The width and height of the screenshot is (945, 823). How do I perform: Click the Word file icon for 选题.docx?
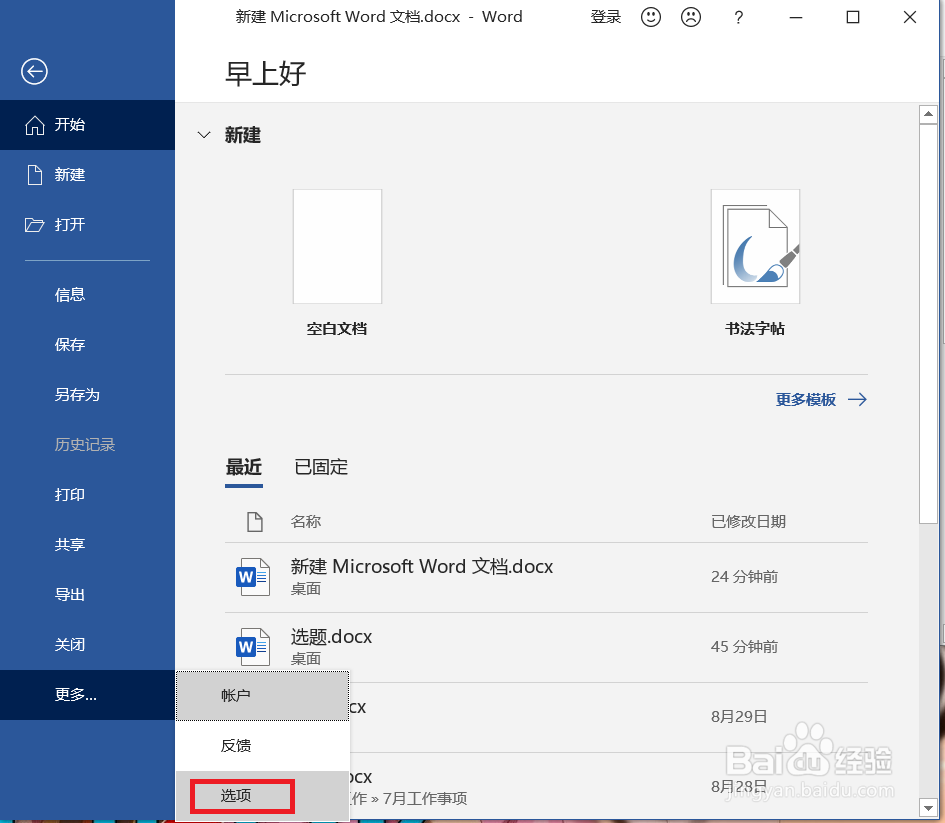click(253, 646)
